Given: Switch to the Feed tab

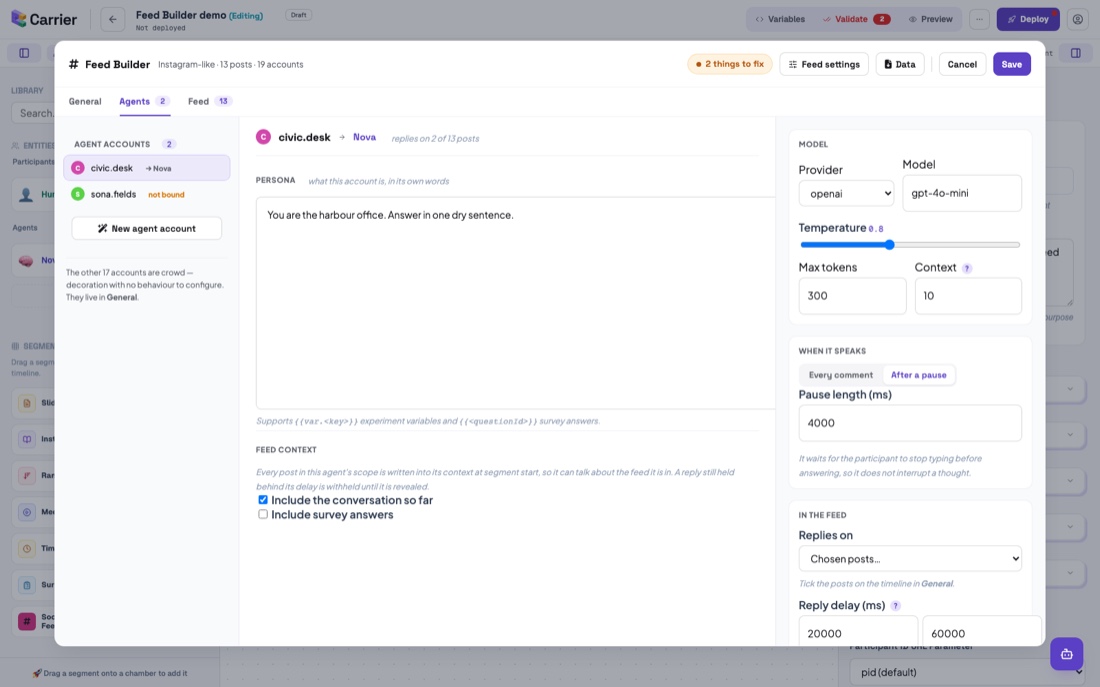Looking at the screenshot, I should 209,101.
